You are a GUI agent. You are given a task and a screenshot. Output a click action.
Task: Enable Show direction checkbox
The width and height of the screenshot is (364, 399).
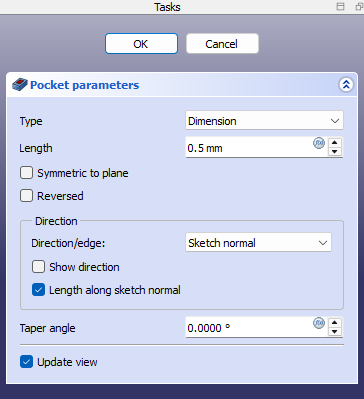click(38, 267)
